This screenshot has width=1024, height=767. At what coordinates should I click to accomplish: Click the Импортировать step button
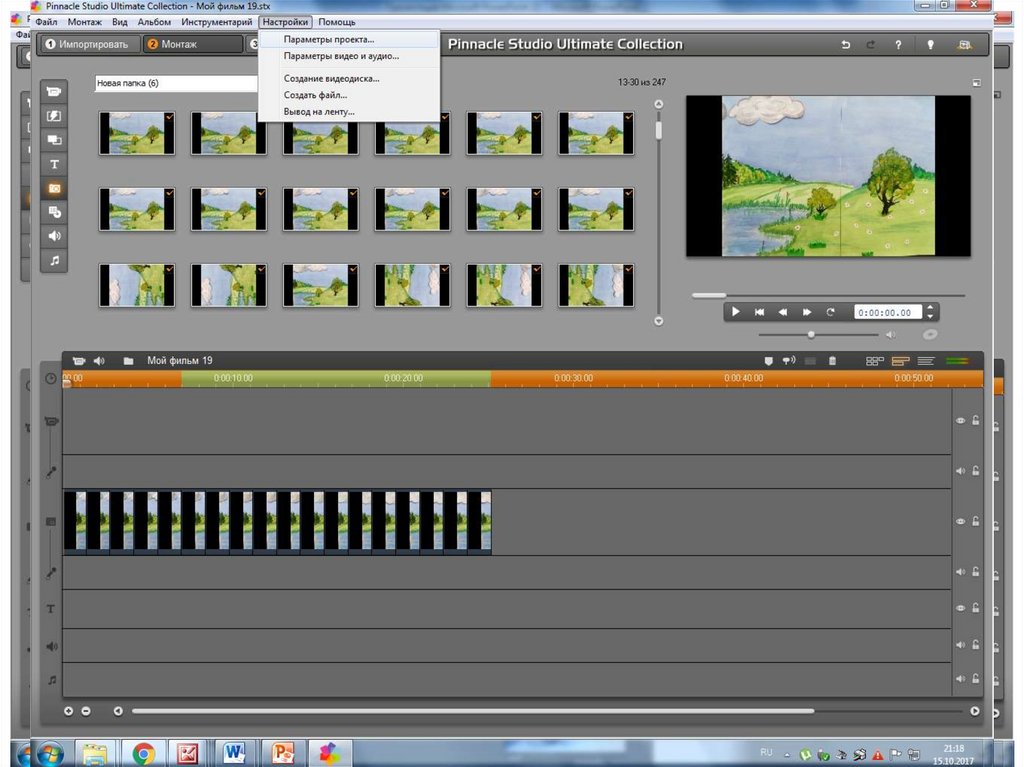(87, 45)
